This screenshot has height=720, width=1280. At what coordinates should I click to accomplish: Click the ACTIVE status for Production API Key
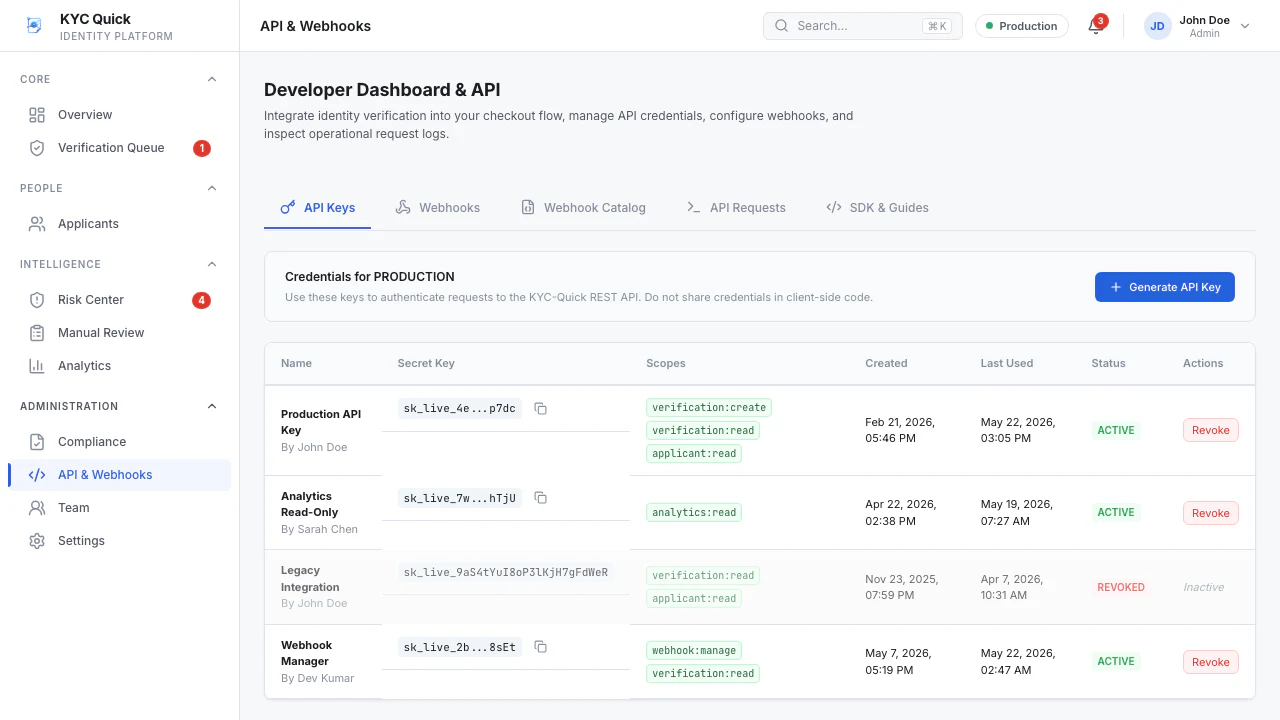(x=1116, y=431)
